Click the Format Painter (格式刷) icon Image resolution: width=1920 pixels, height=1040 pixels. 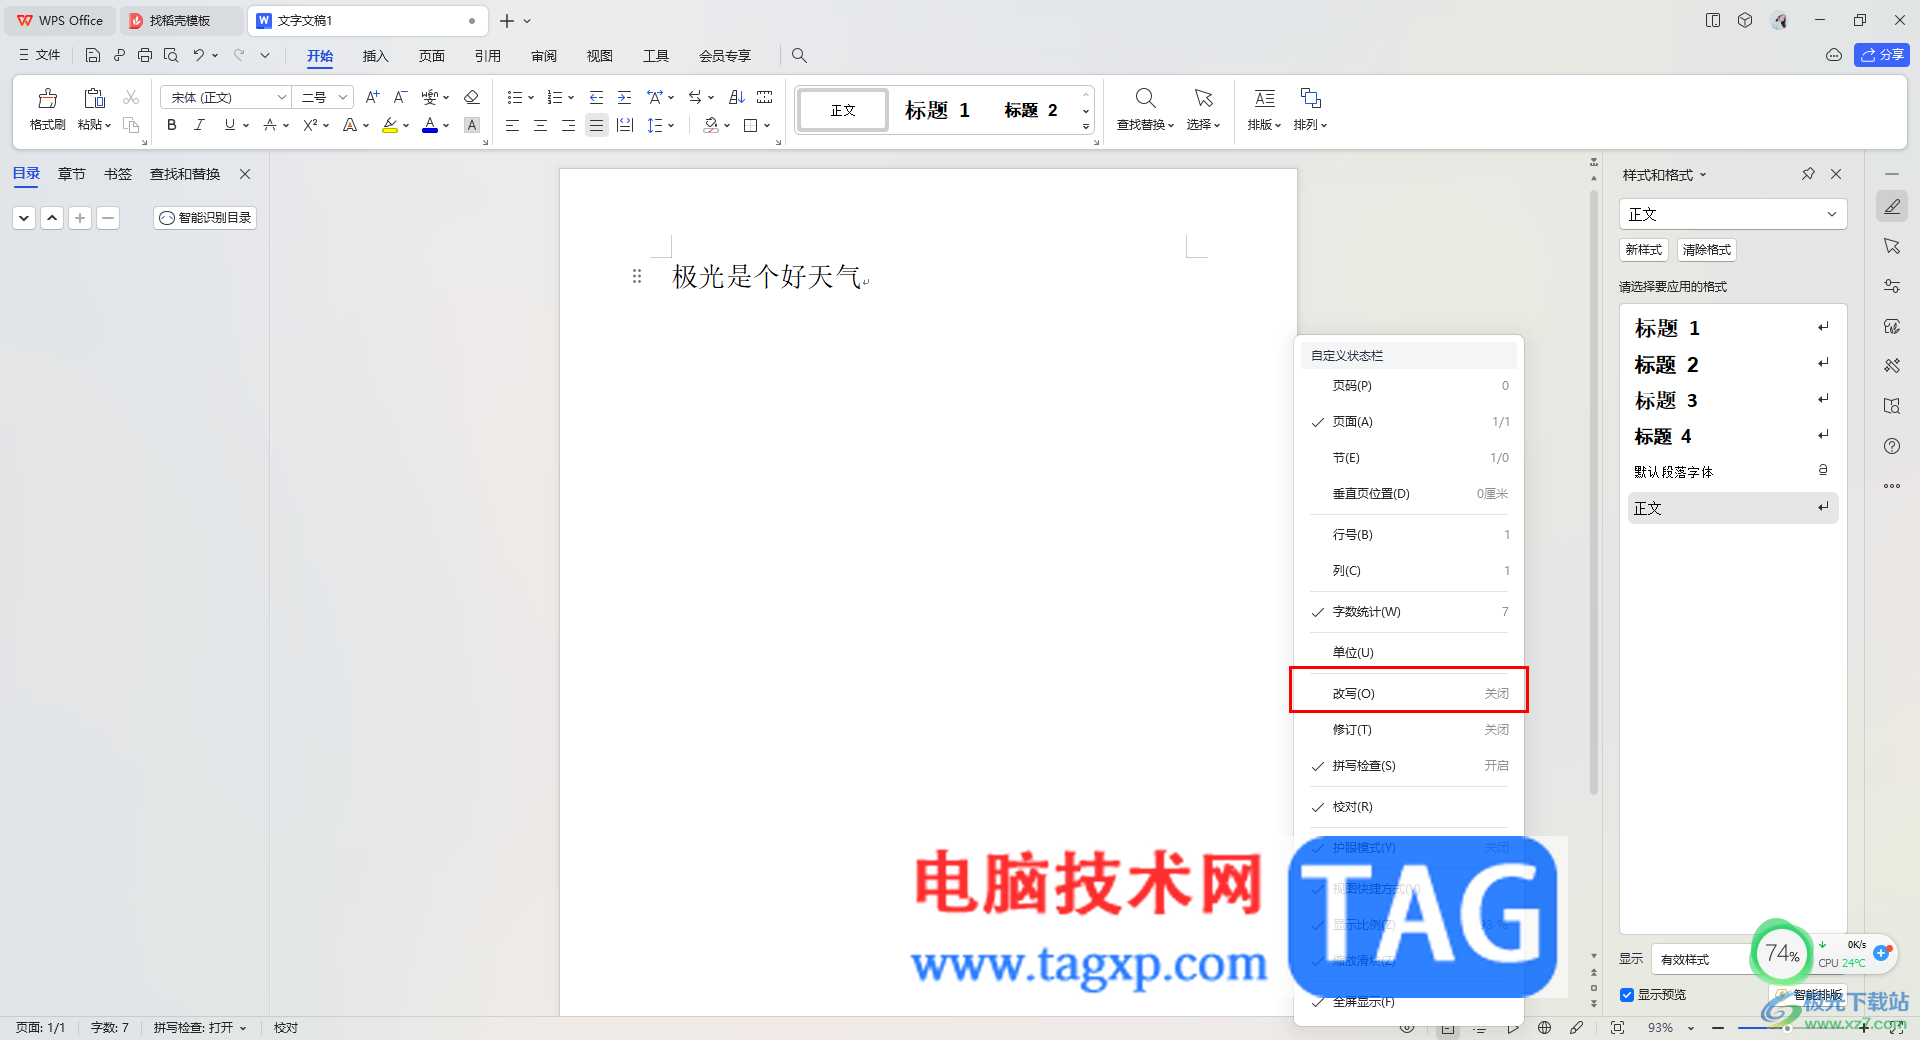pyautogui.click(x=47, y=98)
